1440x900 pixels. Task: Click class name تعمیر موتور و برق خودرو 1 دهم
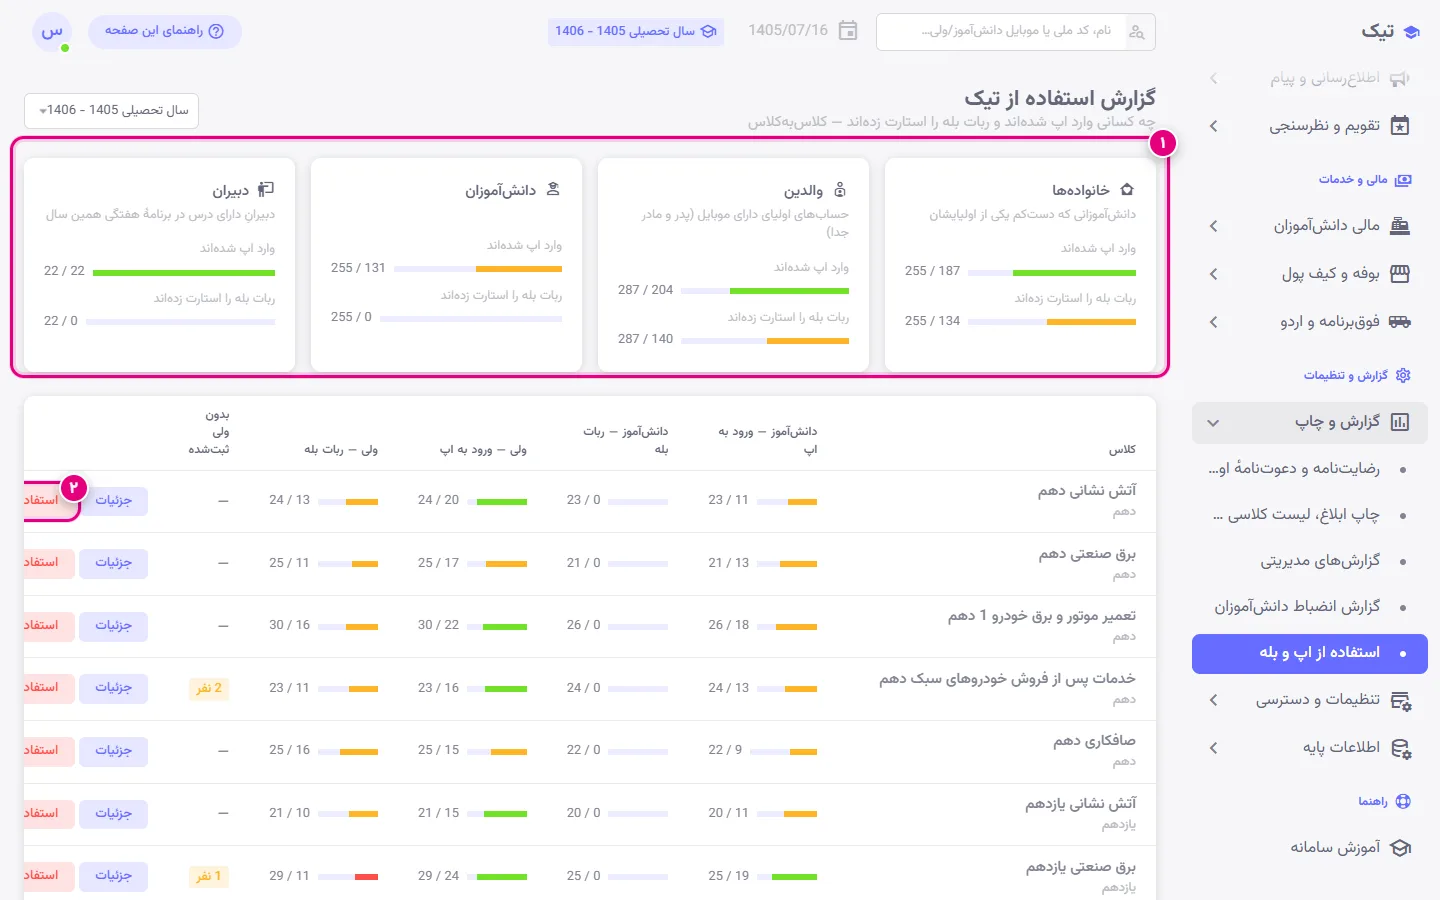pos(1042,616)
